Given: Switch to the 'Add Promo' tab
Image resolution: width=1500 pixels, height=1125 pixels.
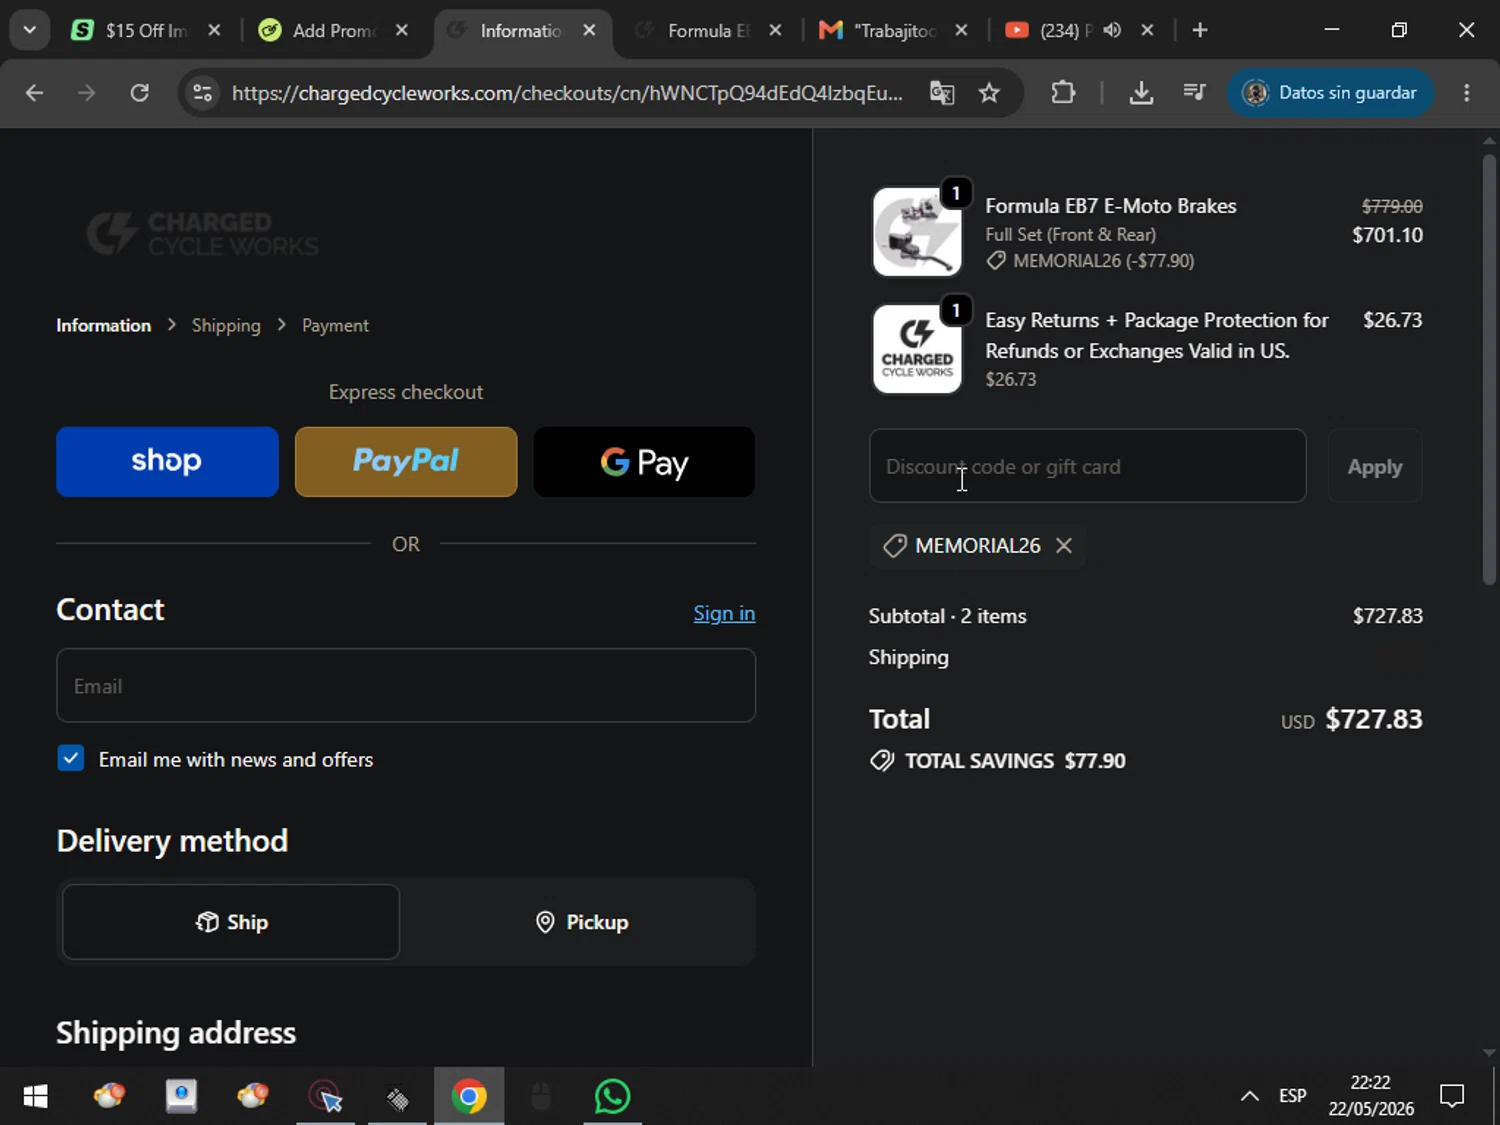Looking at the screenshot, I should (x=333, y=30).
